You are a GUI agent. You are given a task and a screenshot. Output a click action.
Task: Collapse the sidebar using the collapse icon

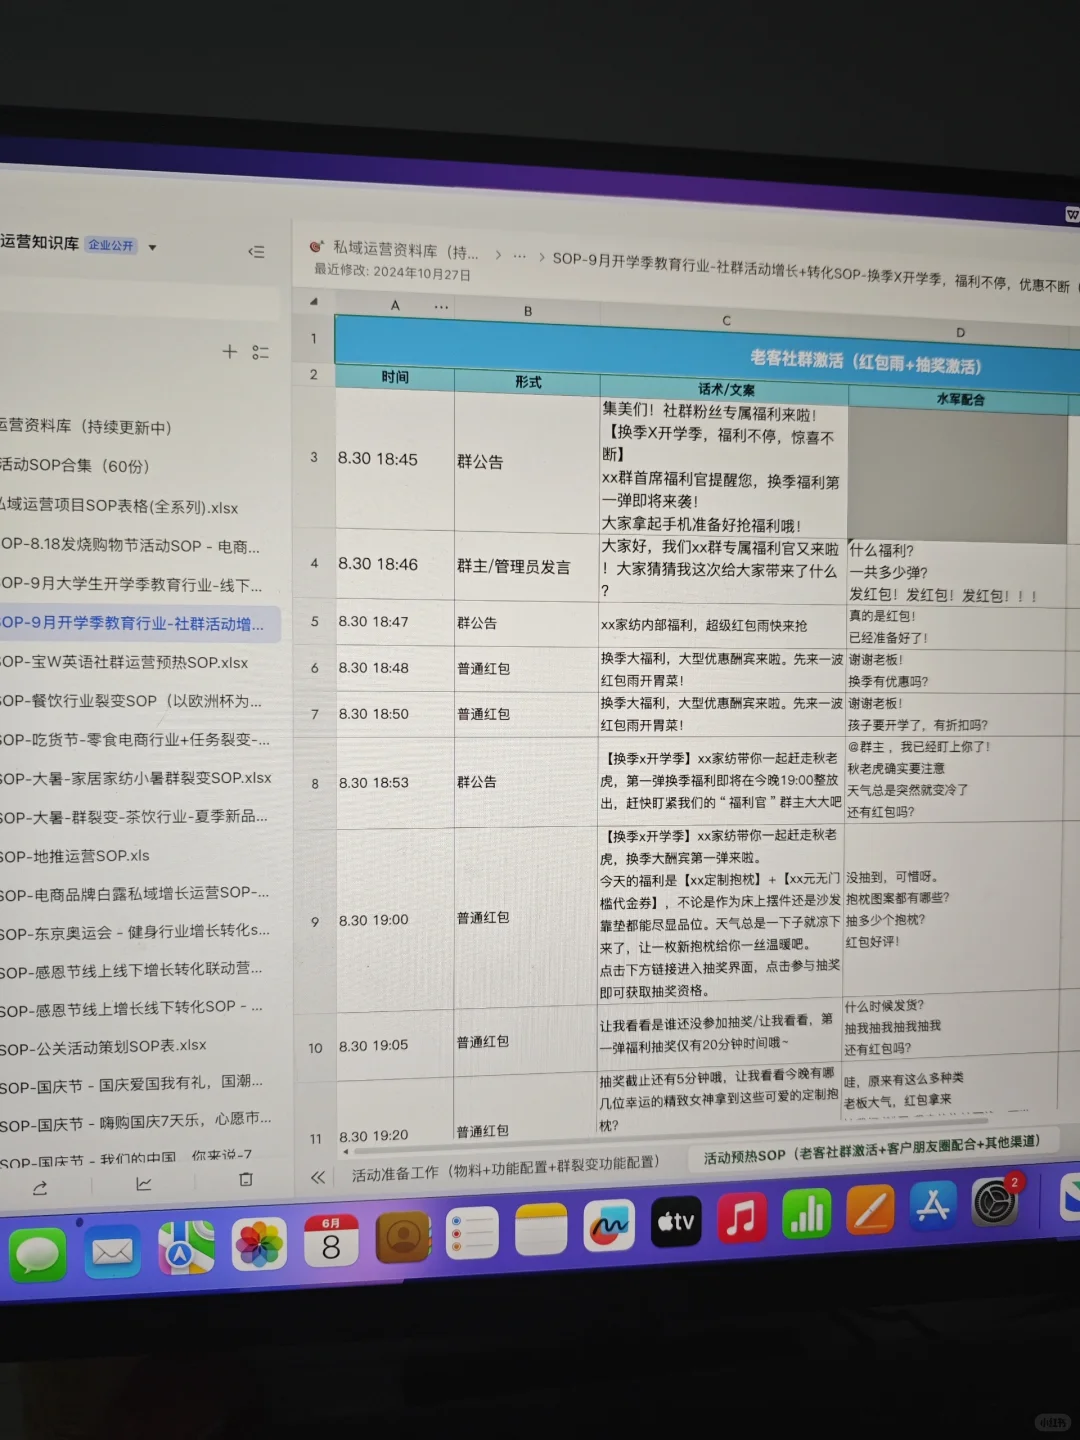(256, 251)
